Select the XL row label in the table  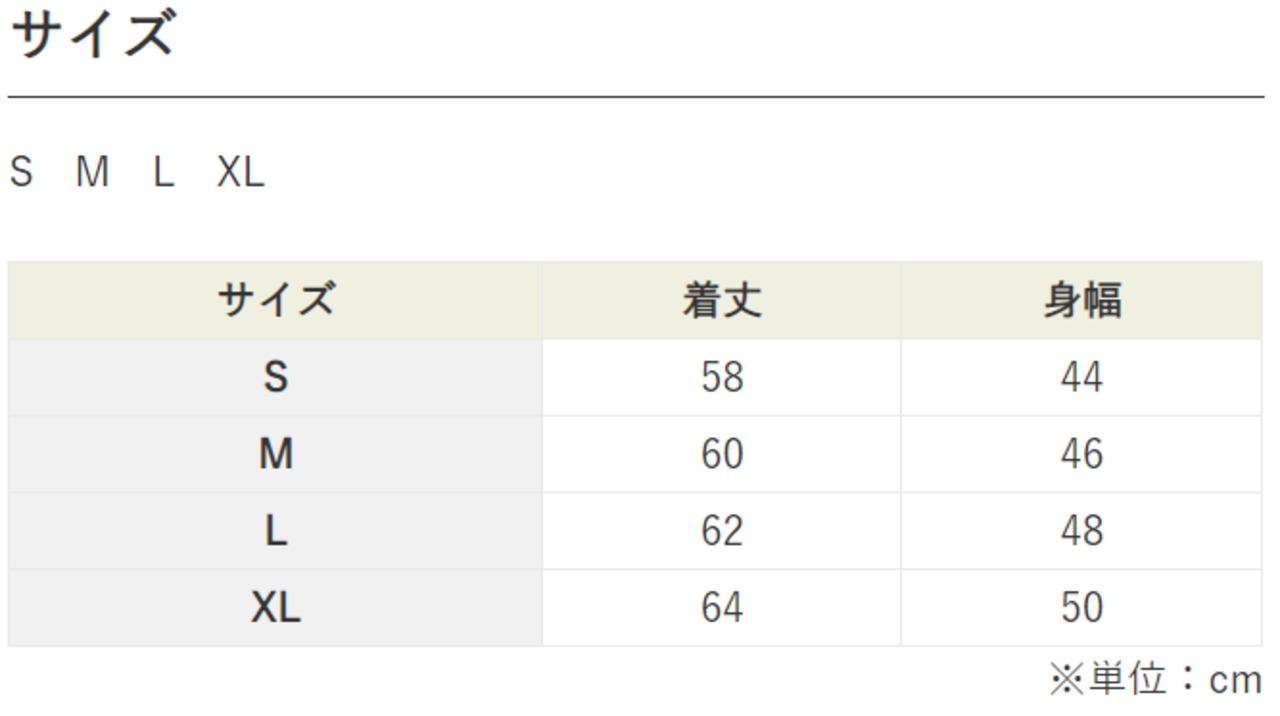pyautogui.click(x=275, y=607)
